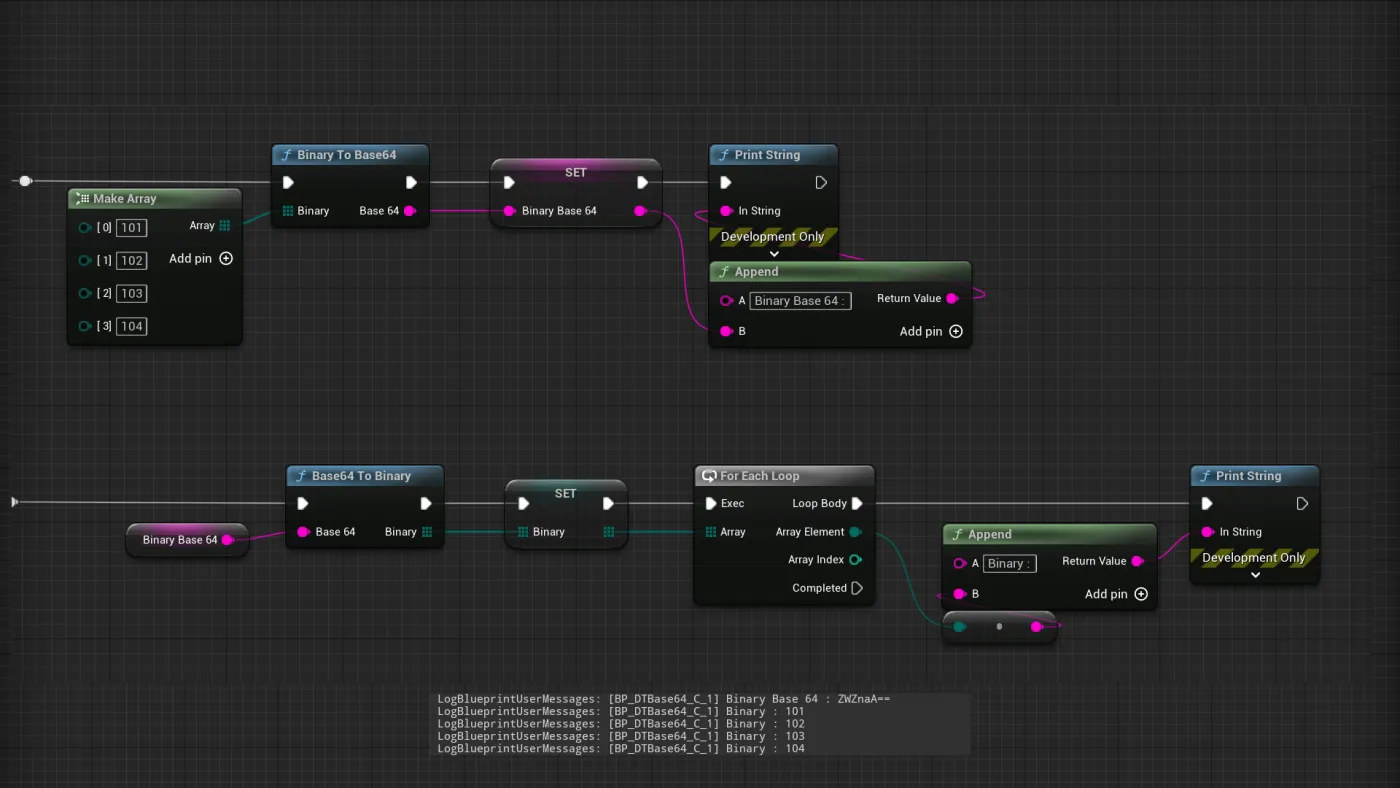Click exec input pin of Binary To Base64
This screenshot has width=1400, height=788.
[288, 182]
